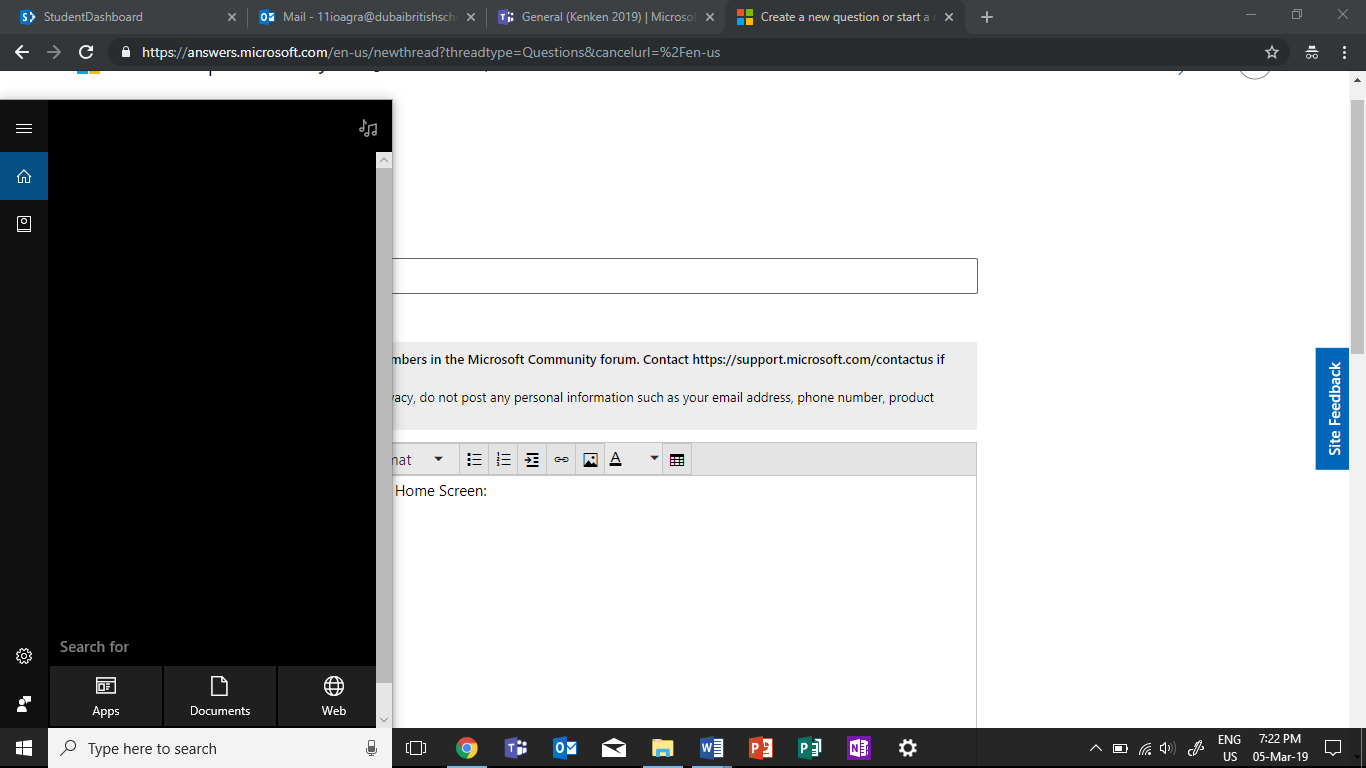Open the search panel hamburger menu
The width and height of the screenshot is (1366, 768).
pos(24,128)
